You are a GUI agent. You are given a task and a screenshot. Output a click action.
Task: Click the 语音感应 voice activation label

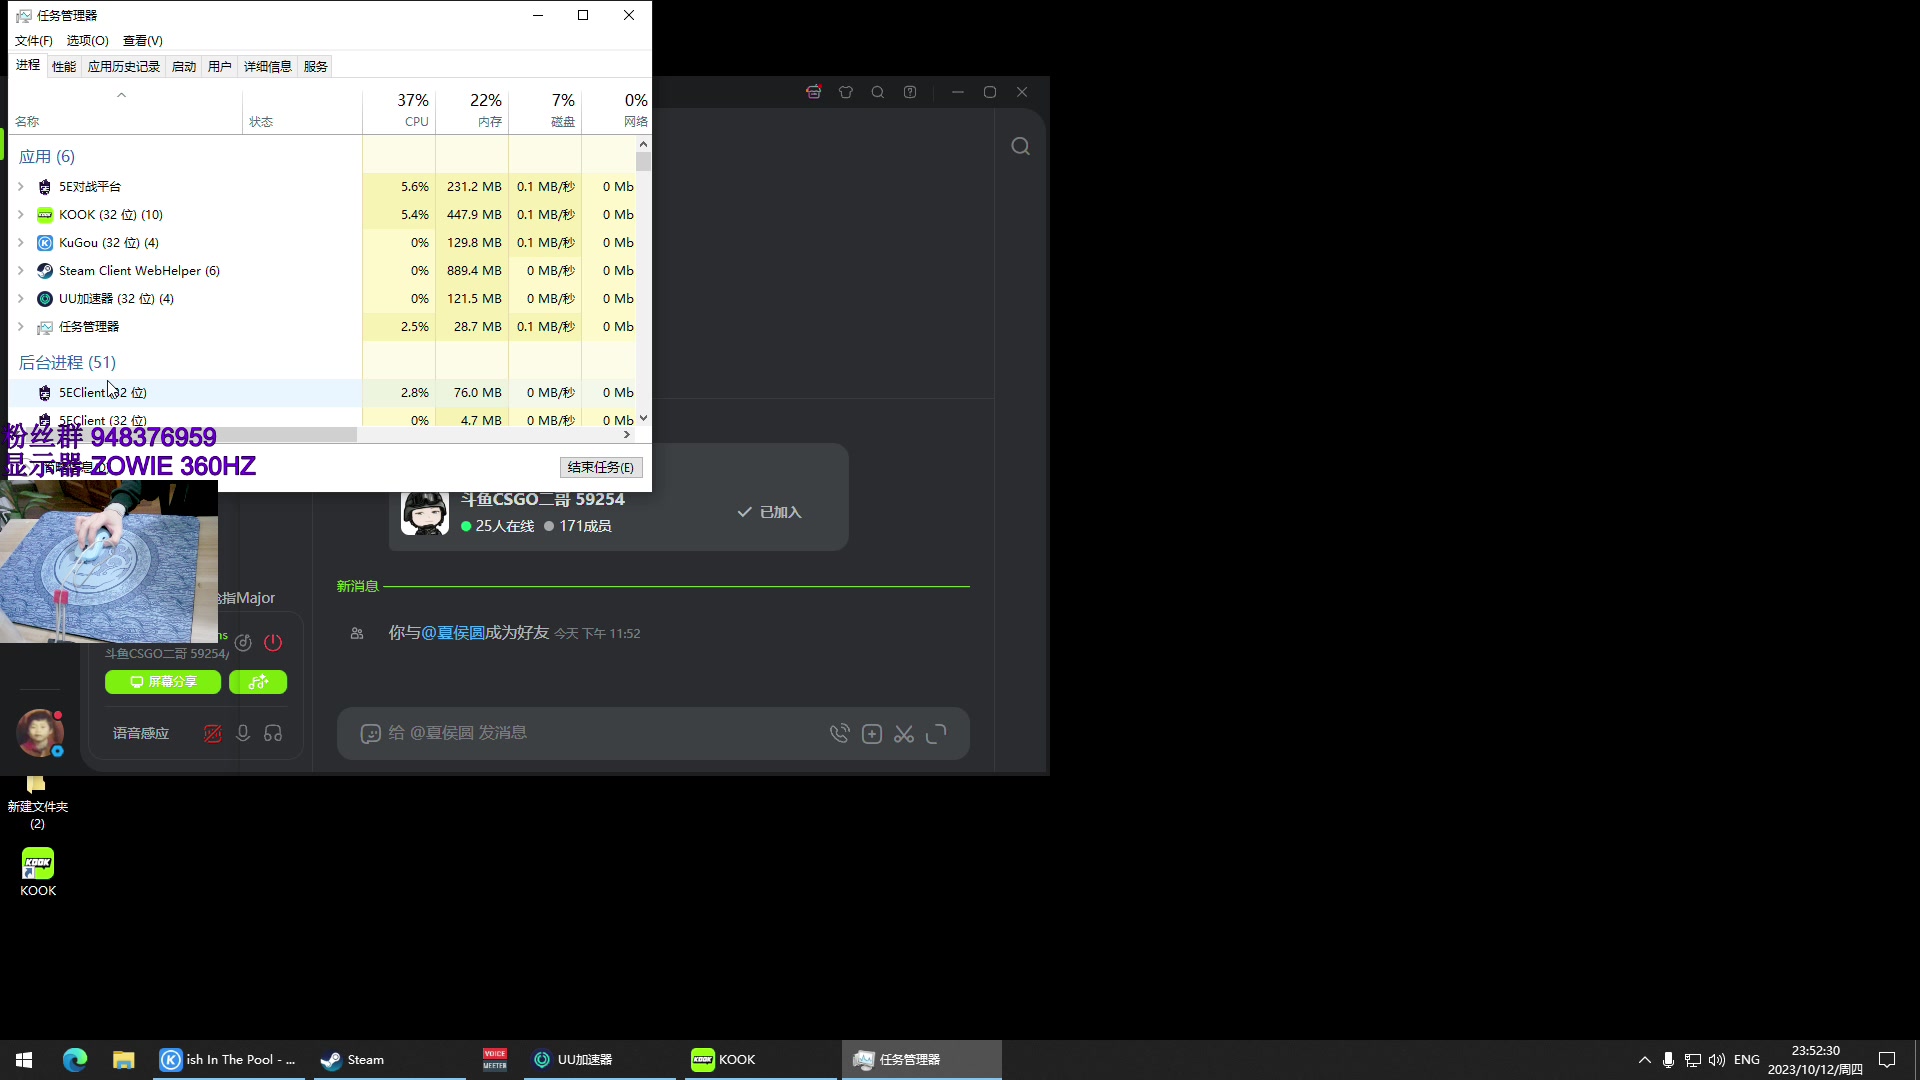pos(141,734)
